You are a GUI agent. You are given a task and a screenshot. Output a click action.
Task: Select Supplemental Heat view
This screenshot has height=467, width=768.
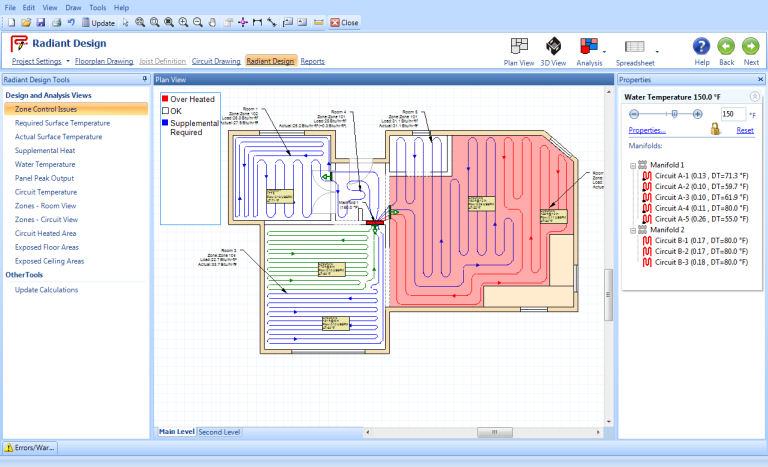(45, 150)
